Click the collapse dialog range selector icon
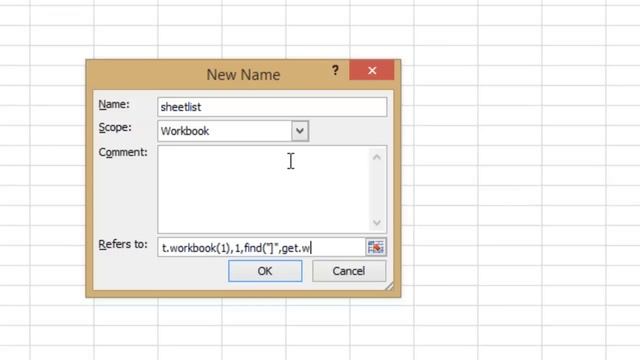640x360 pixels. [376, 247]
